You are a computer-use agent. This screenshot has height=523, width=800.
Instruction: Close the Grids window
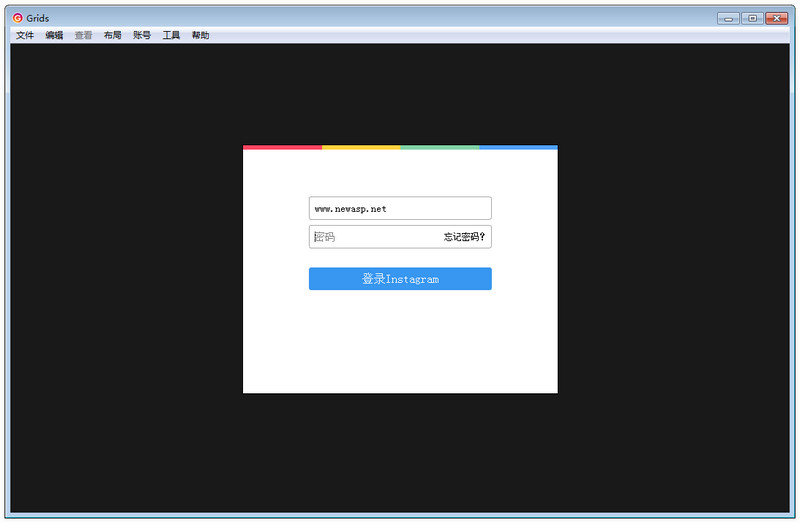coord(777,18)
